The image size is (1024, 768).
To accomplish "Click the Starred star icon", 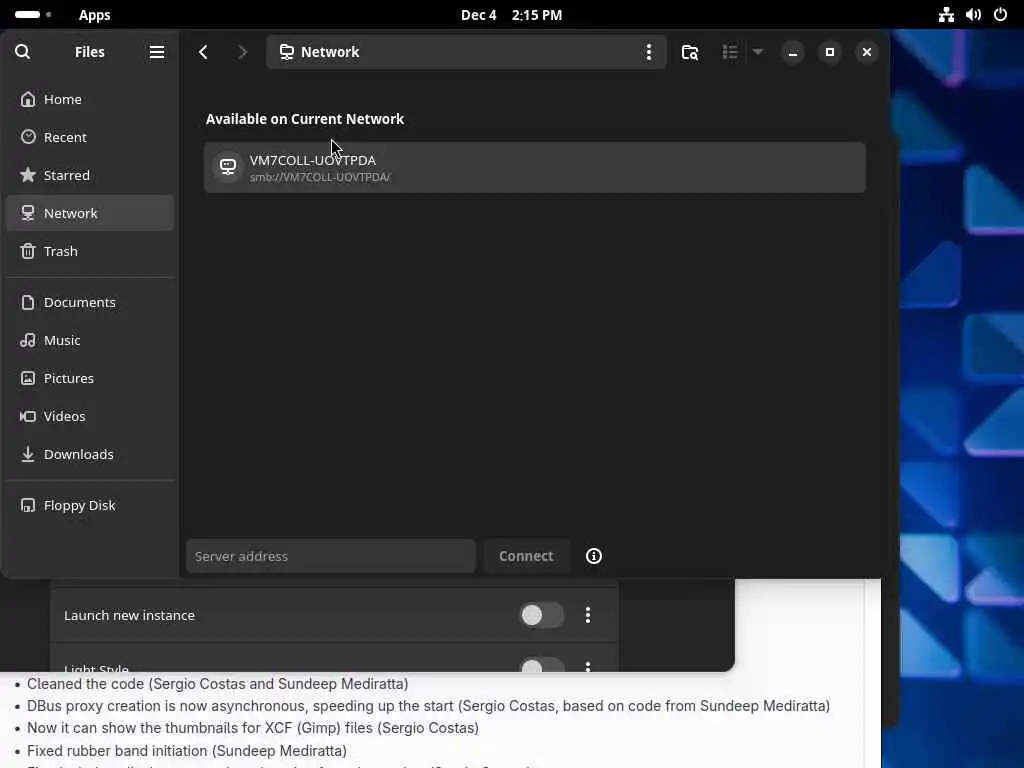I will 27,174.
